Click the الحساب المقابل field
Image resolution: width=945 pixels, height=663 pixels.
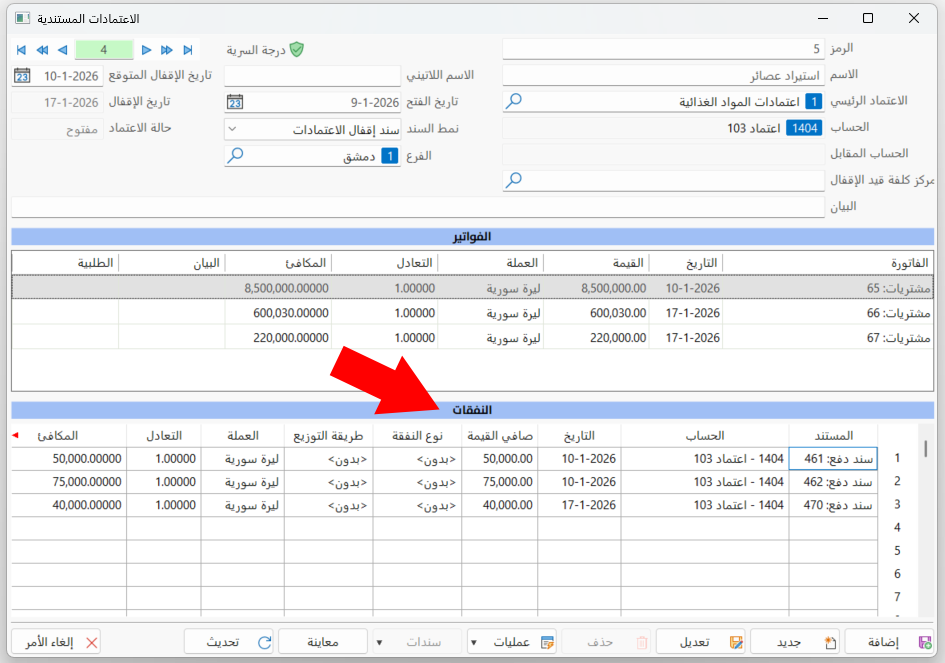click(x=663, y=154)
